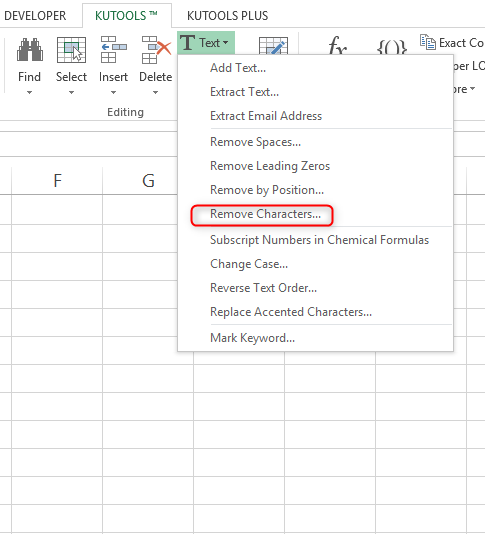Expand the Delete dropdown arrow
485x534 pixels.
pos(155,92)
